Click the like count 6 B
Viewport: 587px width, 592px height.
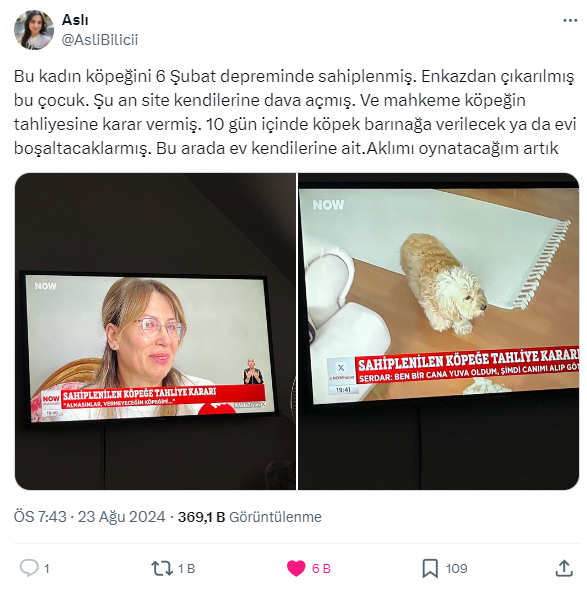321,568
